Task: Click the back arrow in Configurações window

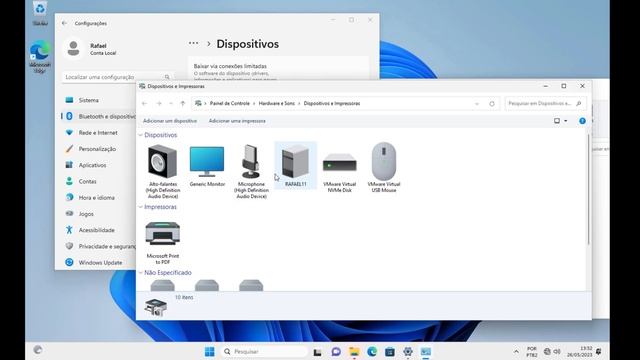Action: tap(64, 23)
